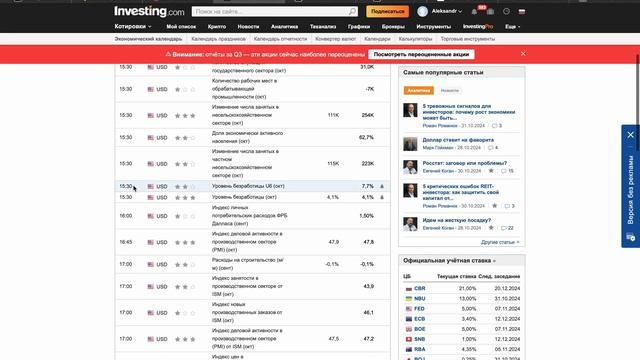640x360 pixels.
Task: Switch popular articles to Новости tab
Action: tap(450, 91)
